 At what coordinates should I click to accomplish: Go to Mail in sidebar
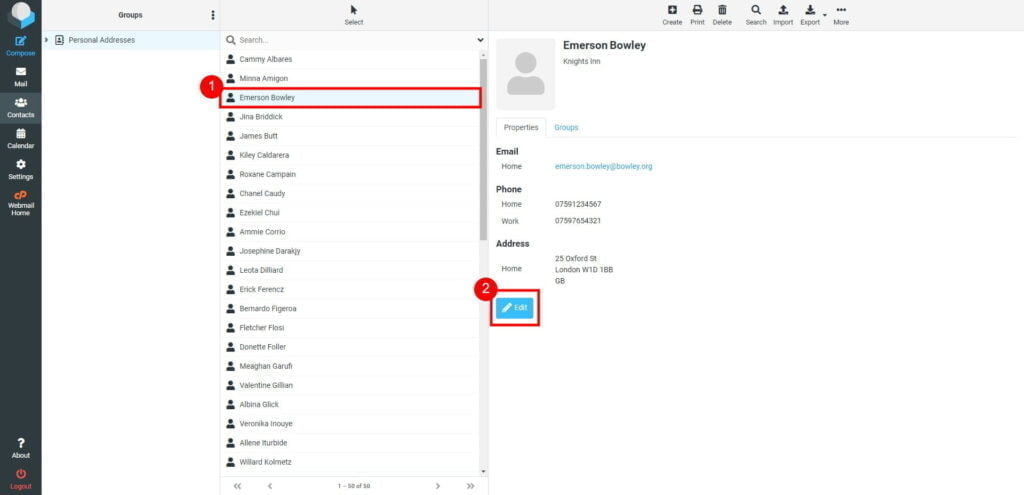(x=20, y=77)
